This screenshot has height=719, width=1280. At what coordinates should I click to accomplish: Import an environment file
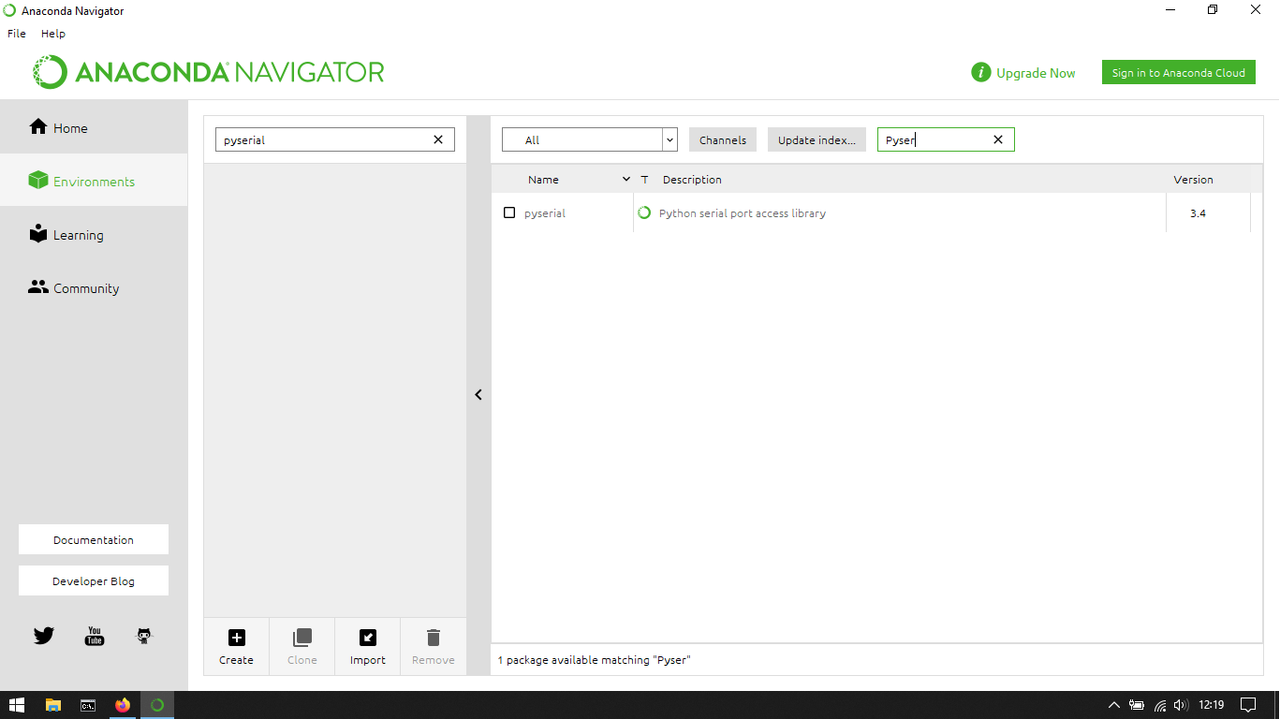pos(367,646)
